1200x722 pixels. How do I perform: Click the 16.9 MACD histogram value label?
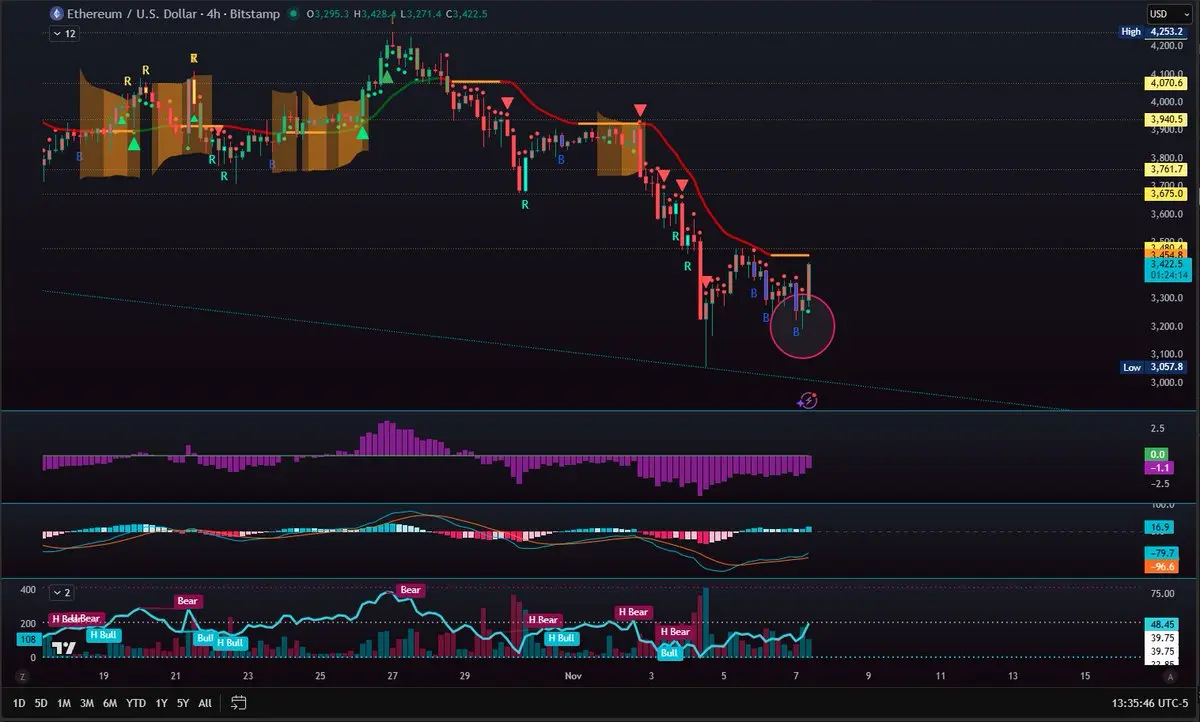[1160, 526]
